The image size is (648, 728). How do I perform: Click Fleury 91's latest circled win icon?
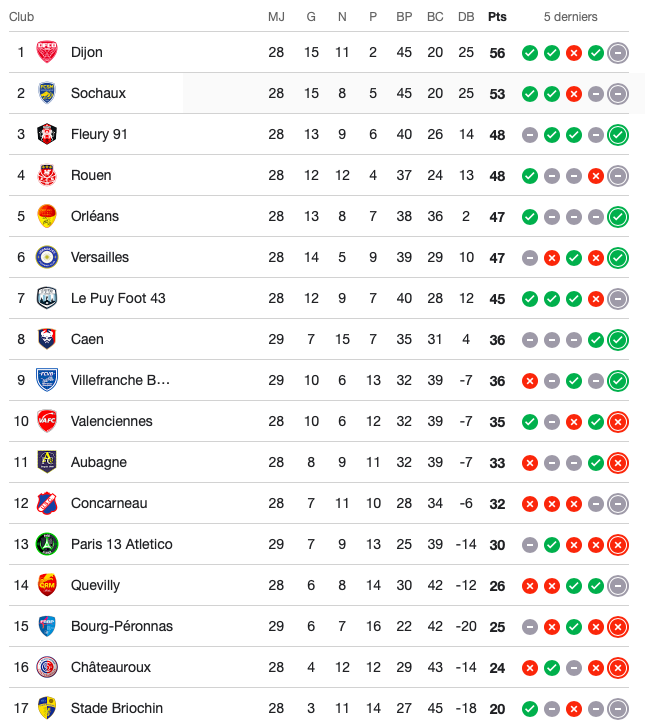(x=618, y=135)
